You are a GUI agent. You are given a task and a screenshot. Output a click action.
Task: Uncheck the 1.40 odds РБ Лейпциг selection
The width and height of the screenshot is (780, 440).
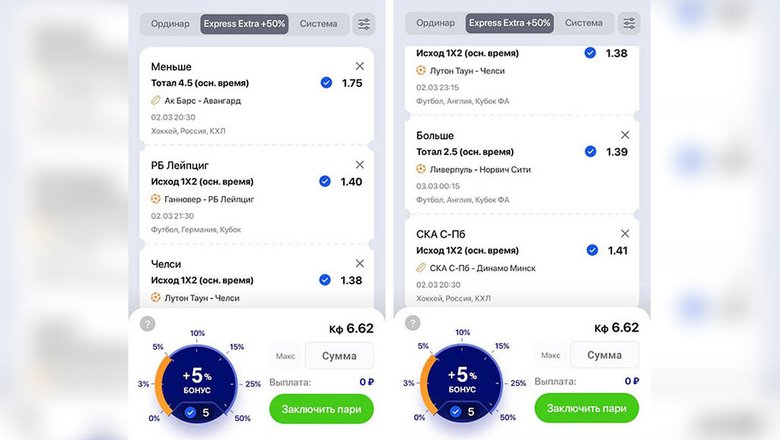pyautogui.click(x=325, y=181)
